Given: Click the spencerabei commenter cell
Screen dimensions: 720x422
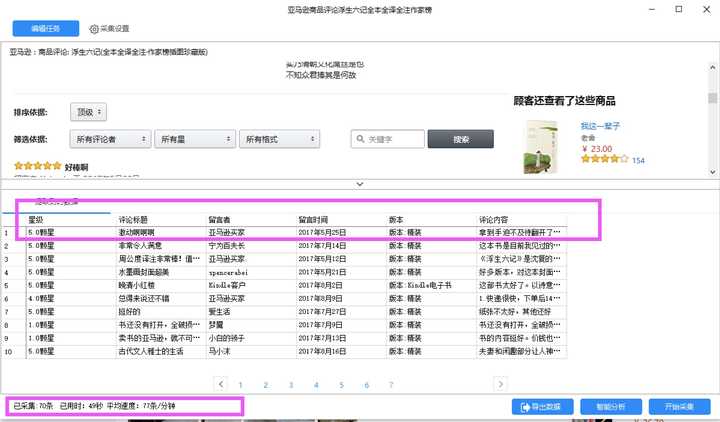Looking at the screenshot, I should (251, 272).
